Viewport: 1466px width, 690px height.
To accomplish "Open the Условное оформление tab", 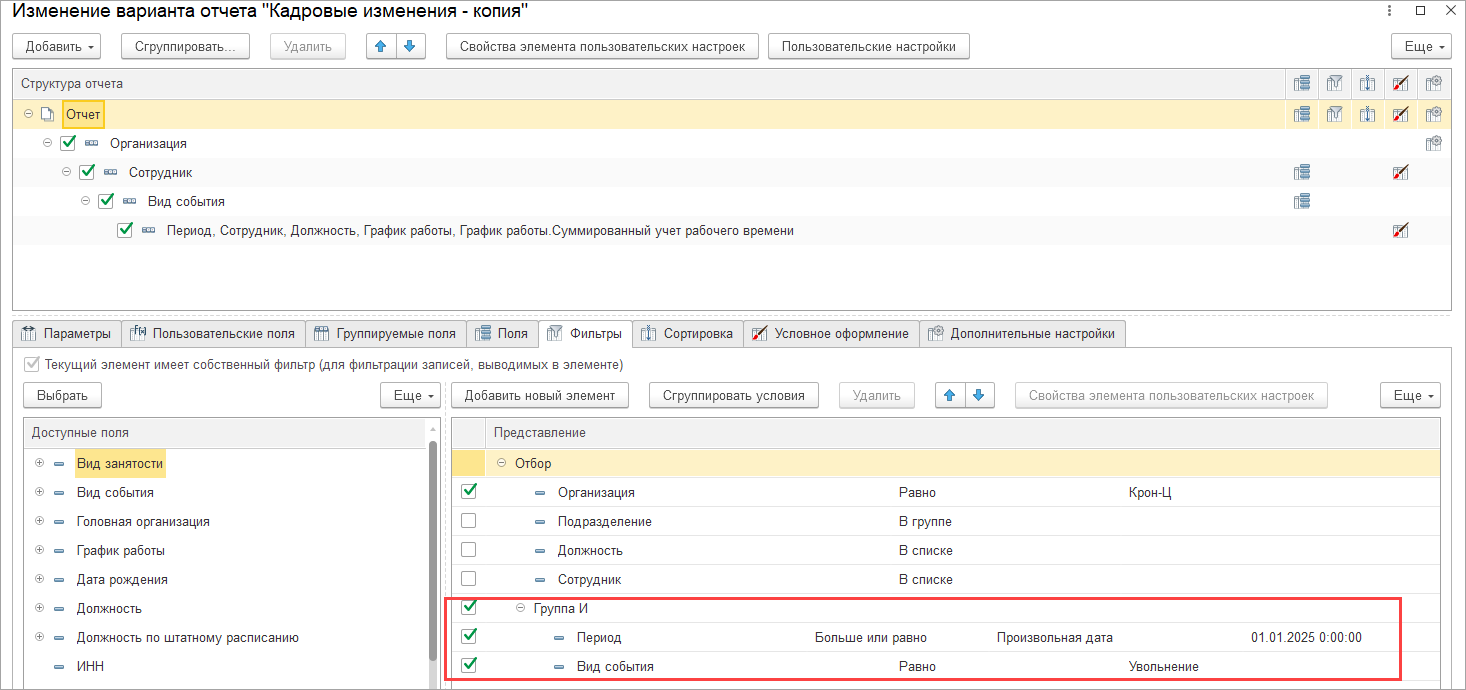I will coord(831,333).
